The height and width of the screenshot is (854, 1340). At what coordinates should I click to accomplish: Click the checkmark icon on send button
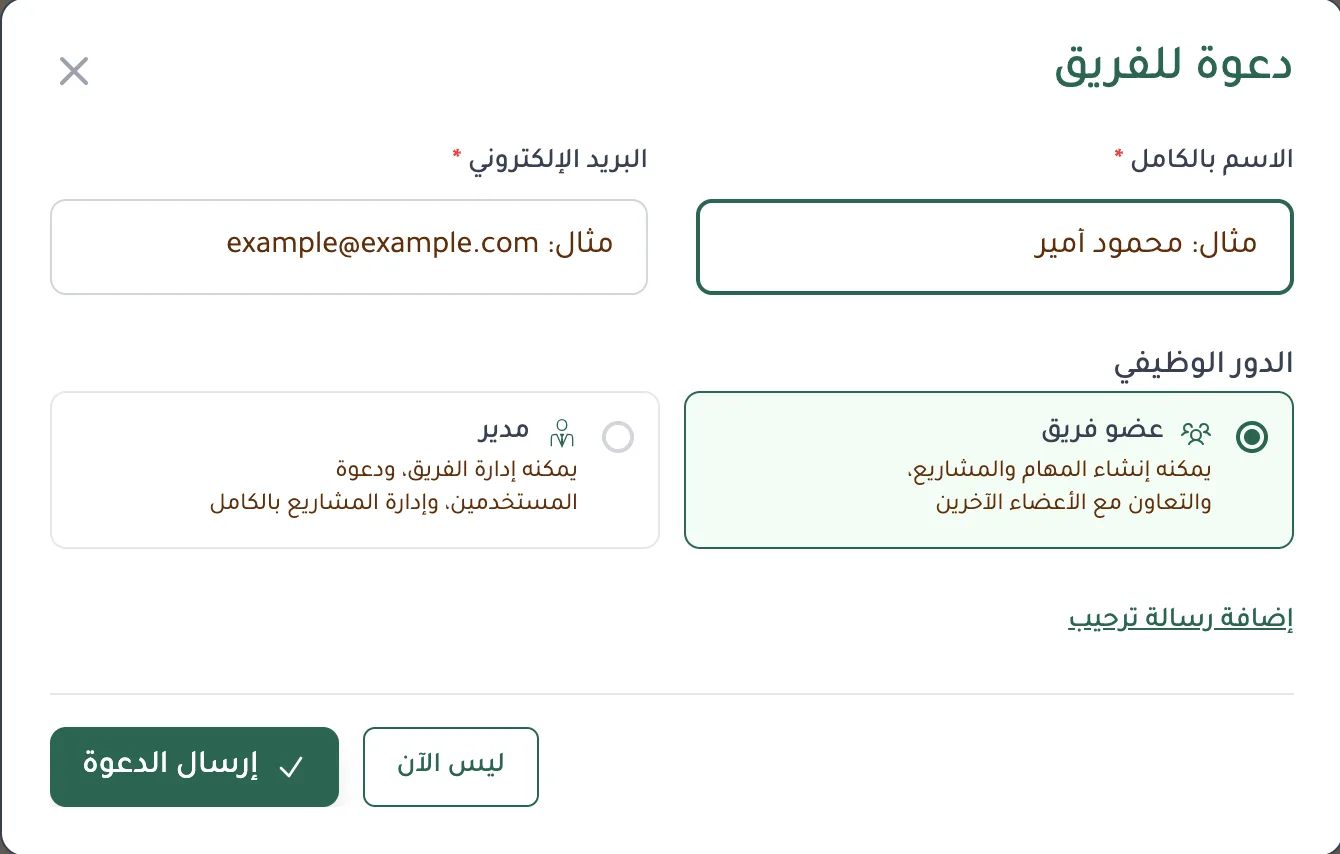pos(291,767)
